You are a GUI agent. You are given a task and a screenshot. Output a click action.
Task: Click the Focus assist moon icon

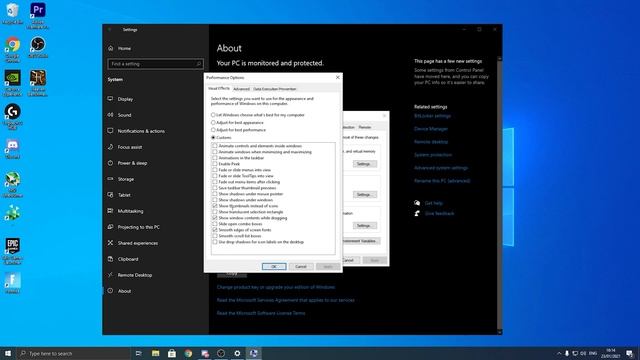point(111,147)
